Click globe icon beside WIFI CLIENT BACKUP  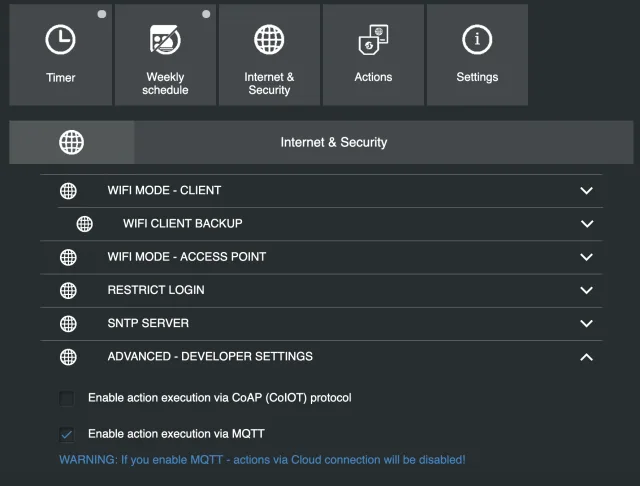coord(85,223)
